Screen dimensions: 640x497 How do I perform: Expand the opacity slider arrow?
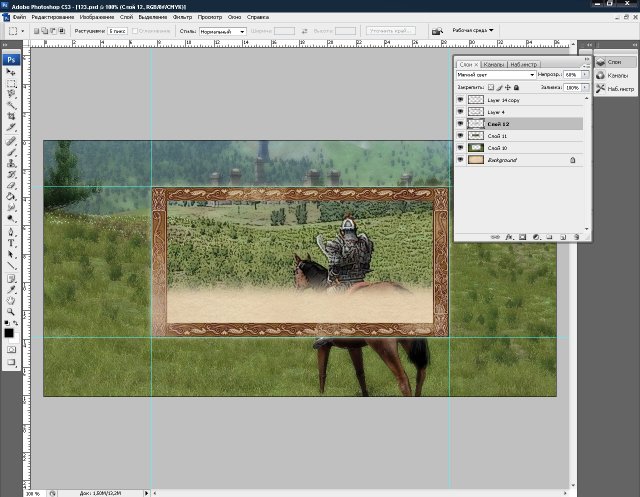tap(585, 75)
